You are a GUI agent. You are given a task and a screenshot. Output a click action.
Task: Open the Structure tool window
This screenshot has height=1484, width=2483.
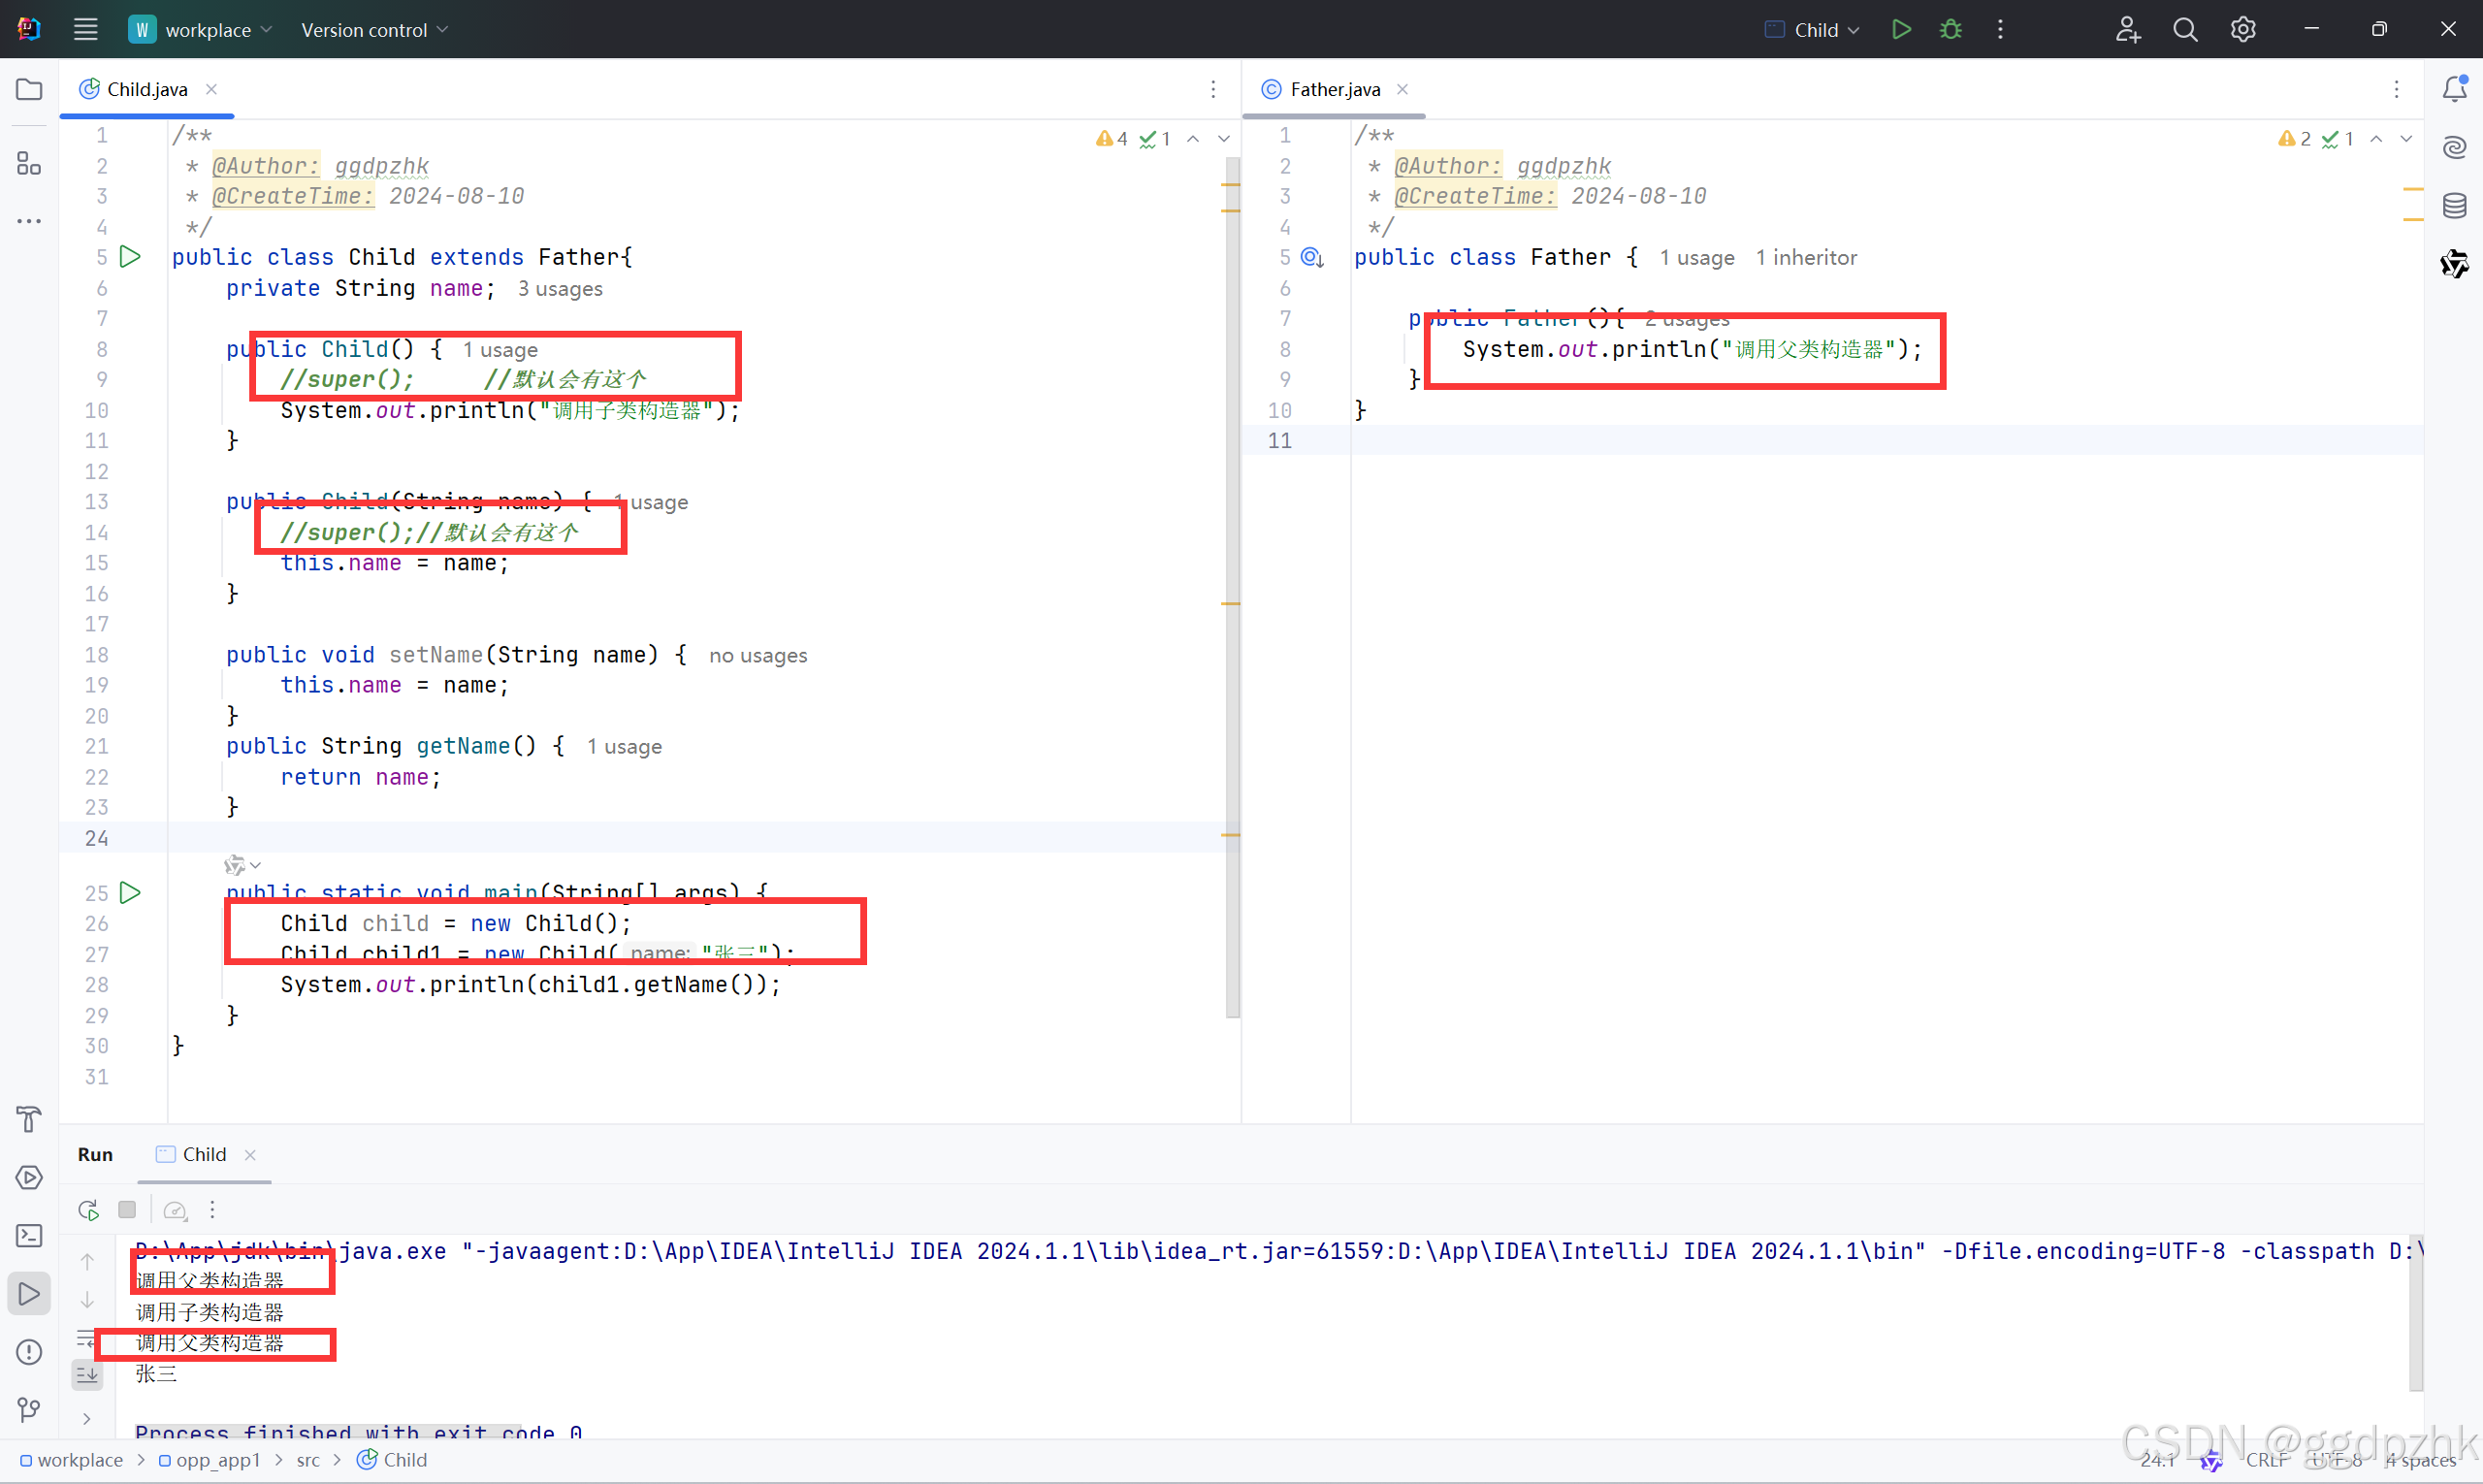pos(29,163)
